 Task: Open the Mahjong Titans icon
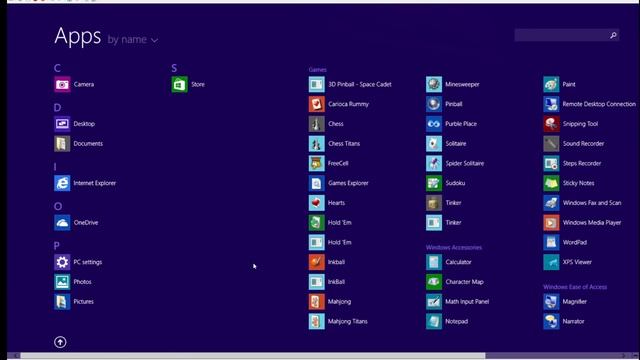pyautogui.click(x=316, y=322)
